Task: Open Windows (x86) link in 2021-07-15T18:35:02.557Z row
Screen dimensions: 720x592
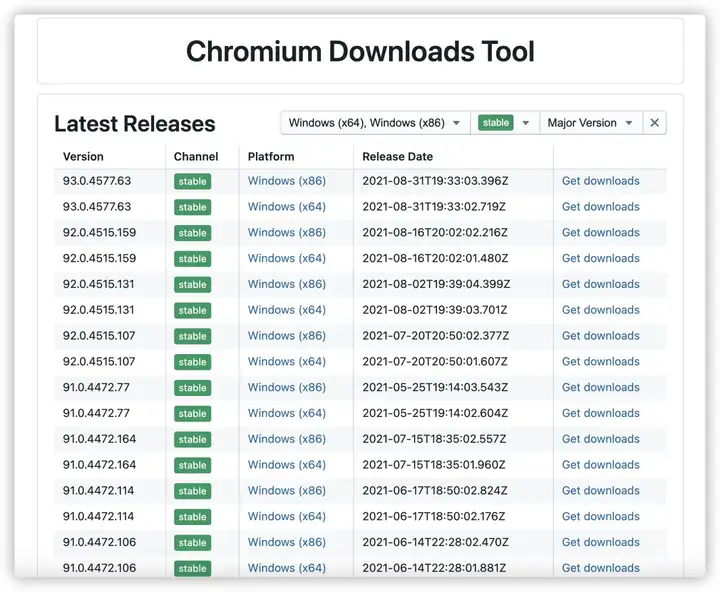Action: pos(287,439)
